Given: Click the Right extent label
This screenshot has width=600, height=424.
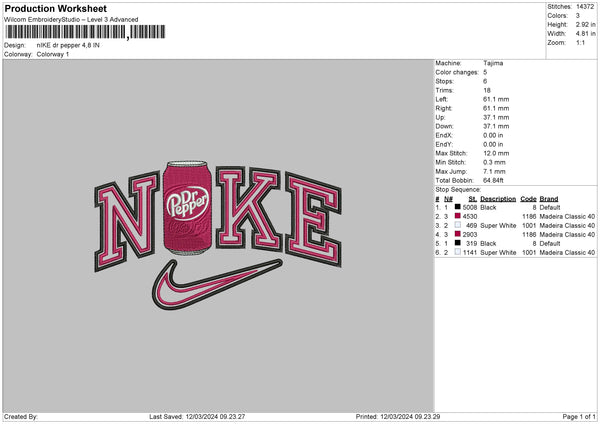Looking at the screenshot, I should [443, 108].
